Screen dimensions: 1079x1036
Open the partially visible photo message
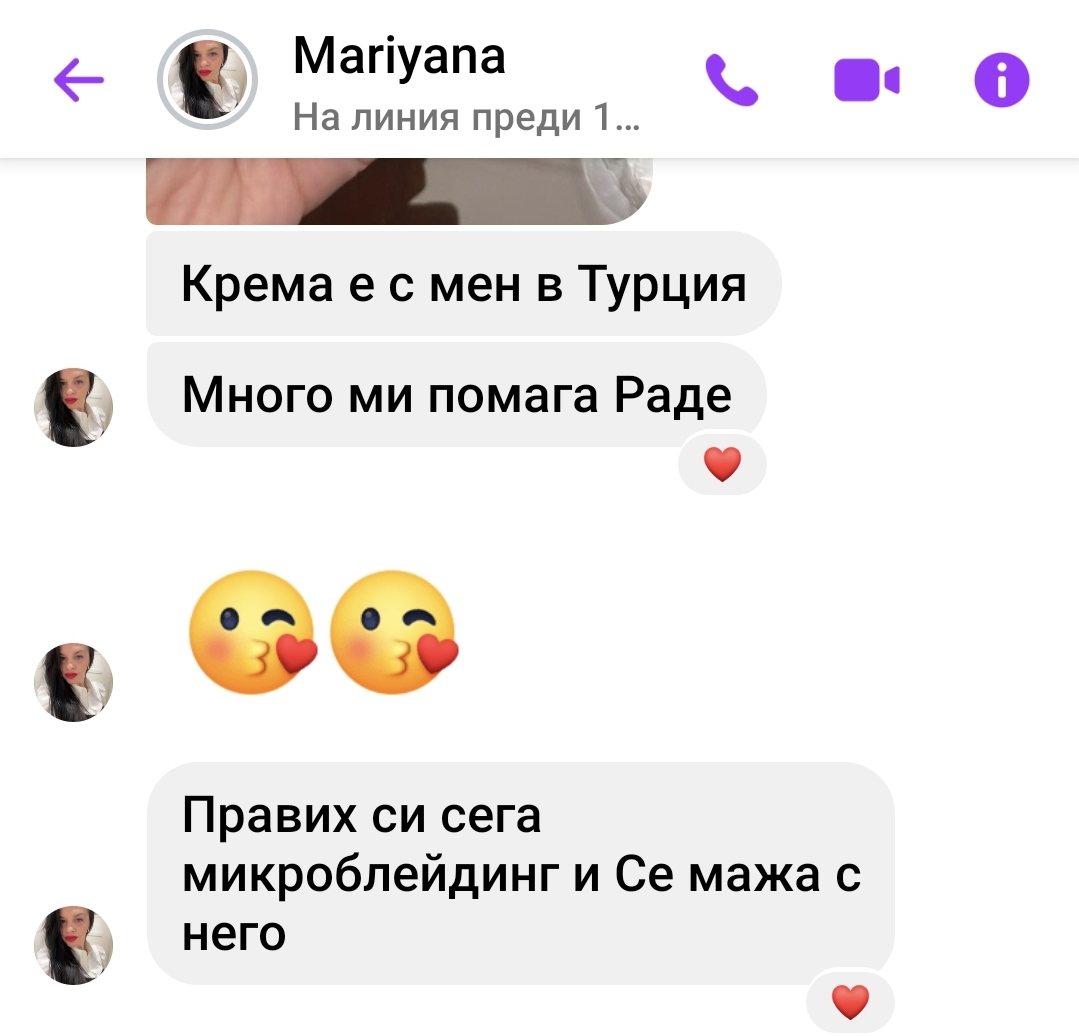pyautogui.click(x=399, y=191)
